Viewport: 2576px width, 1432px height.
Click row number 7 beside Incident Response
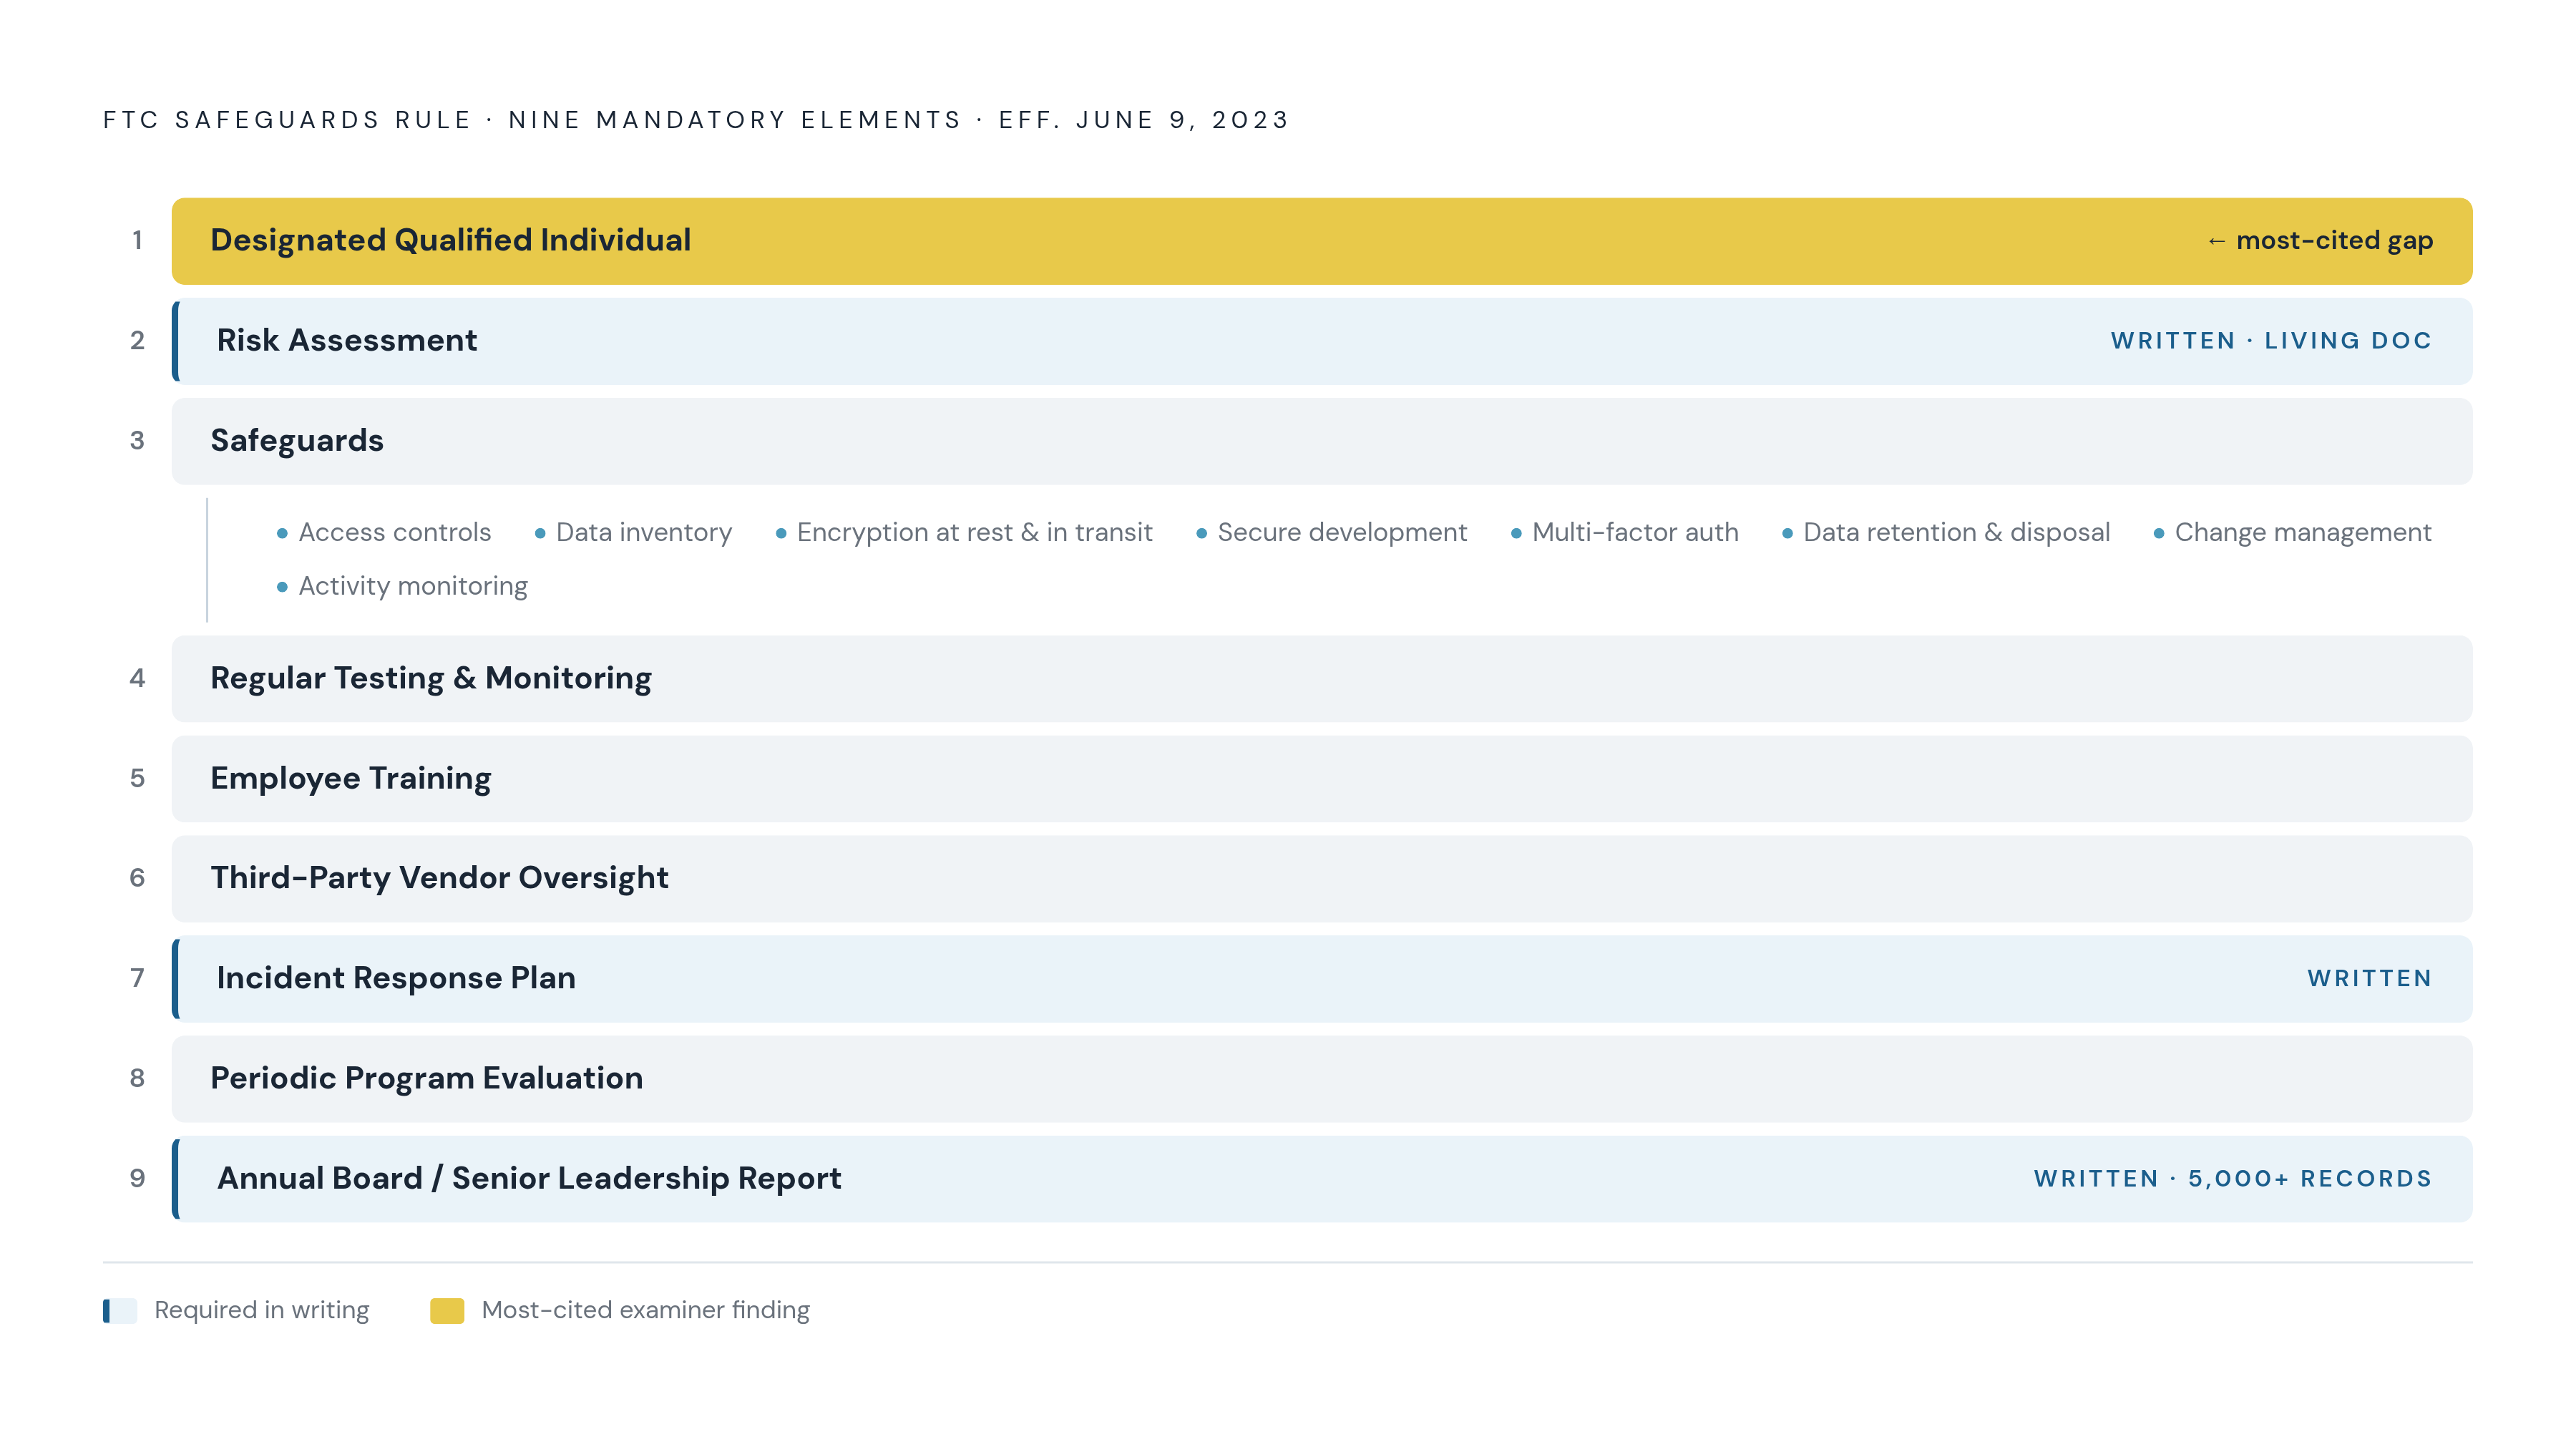point(137,979)
